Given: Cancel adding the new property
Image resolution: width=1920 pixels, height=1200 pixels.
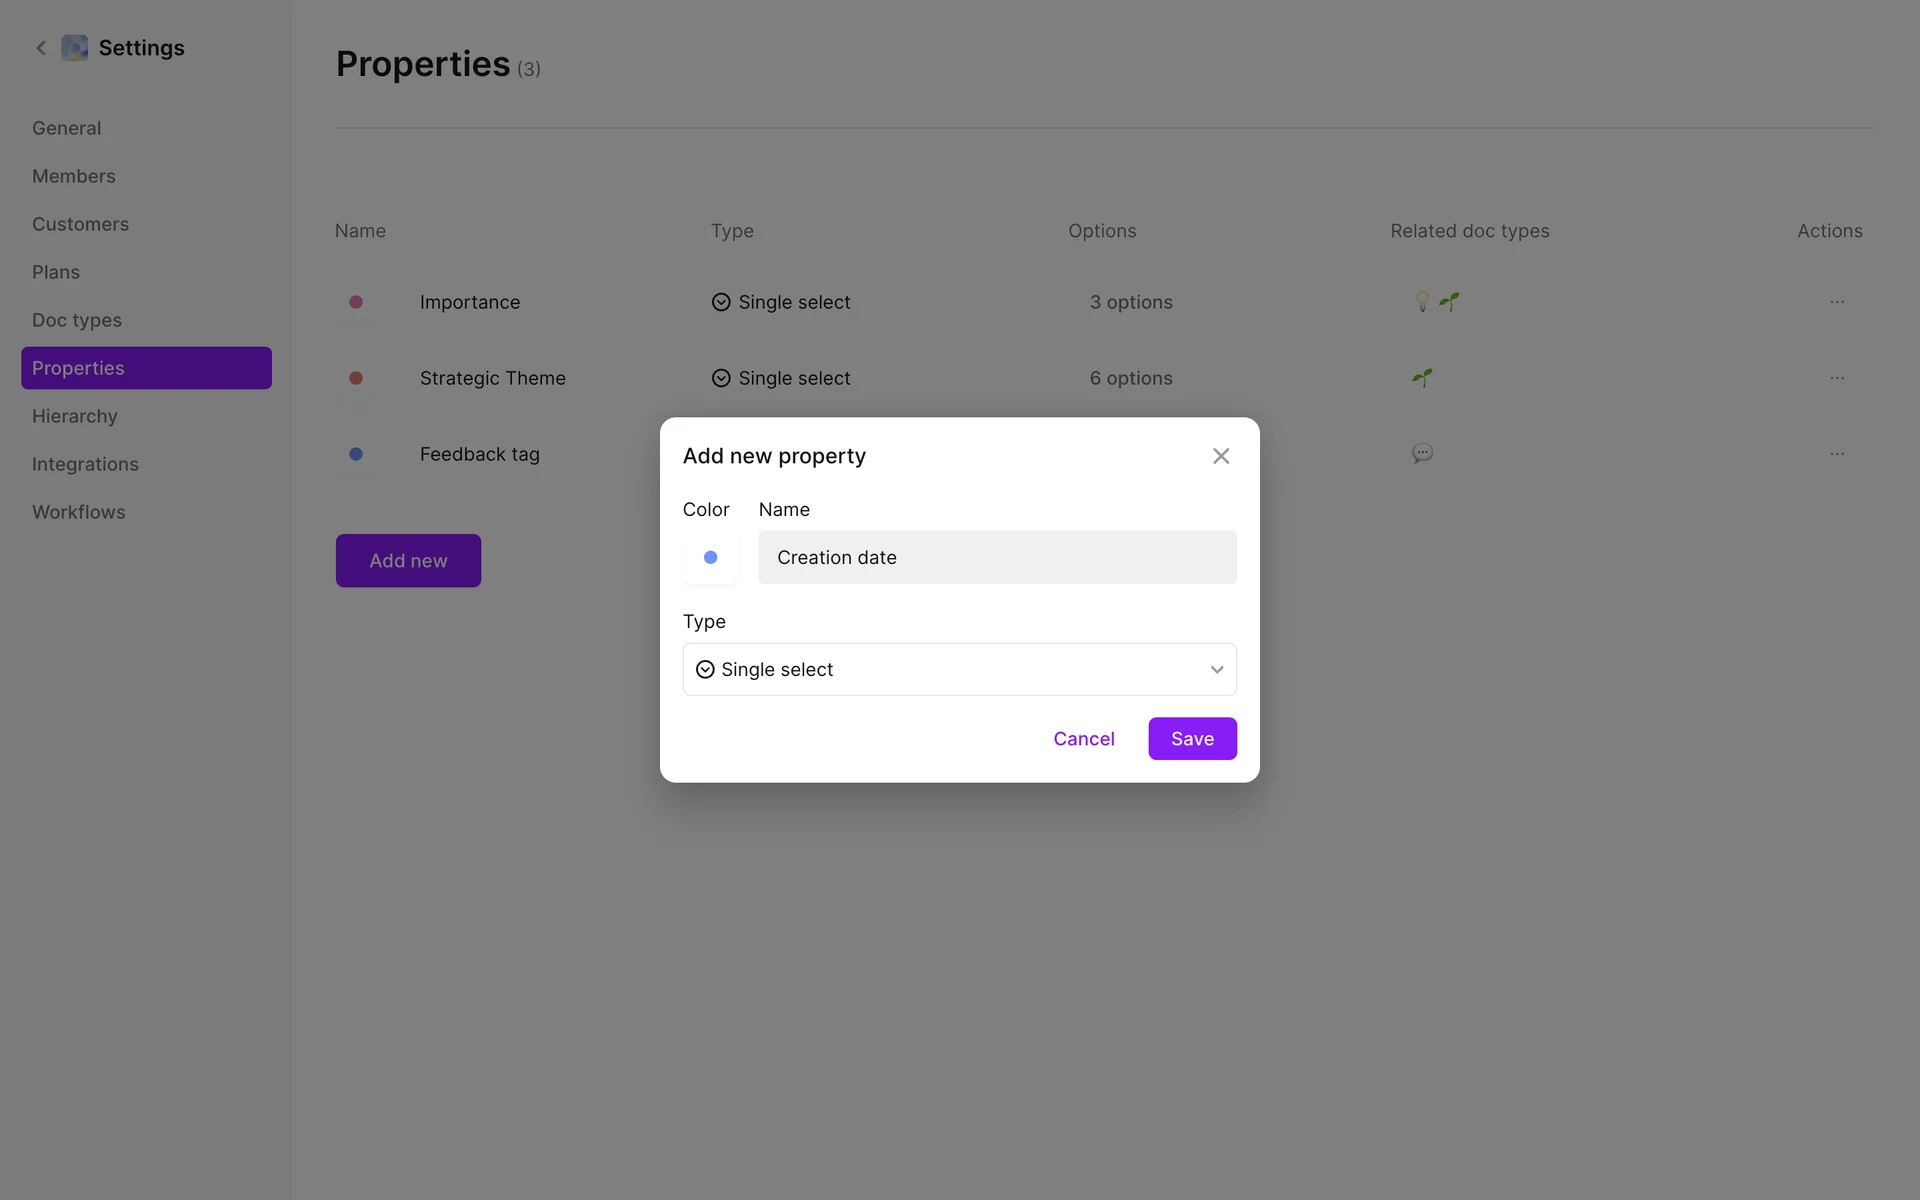Looking at the screenshot, I should point(1083,739).
